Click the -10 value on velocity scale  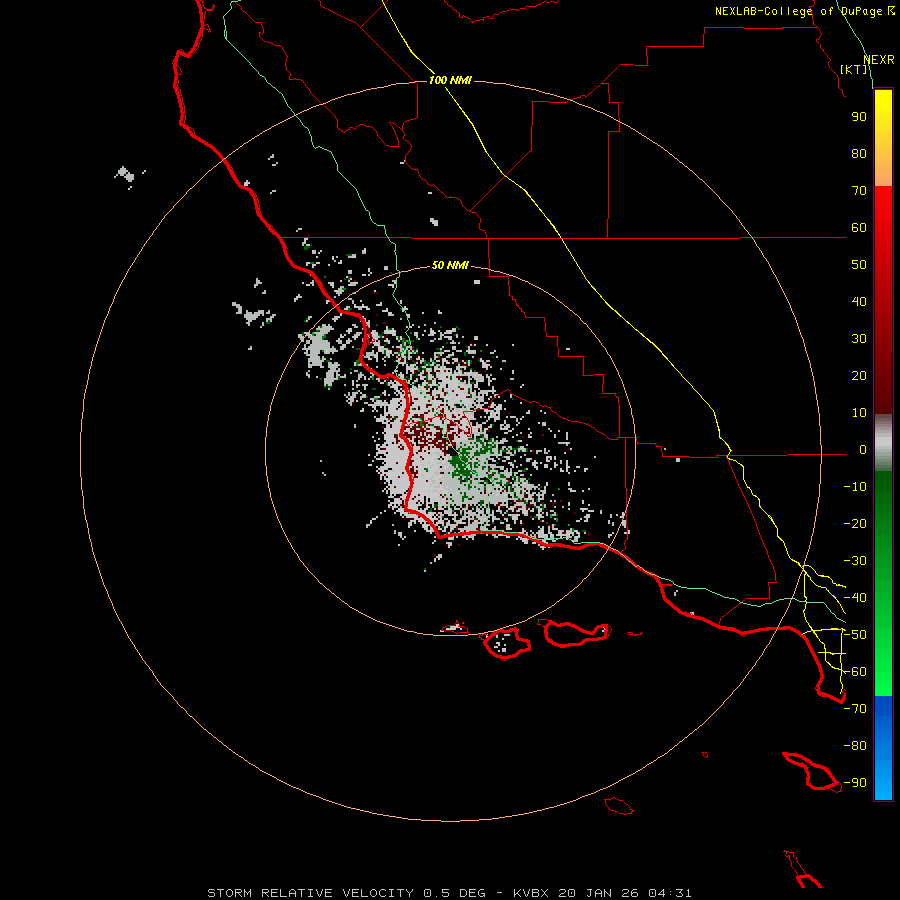point(855,487)
